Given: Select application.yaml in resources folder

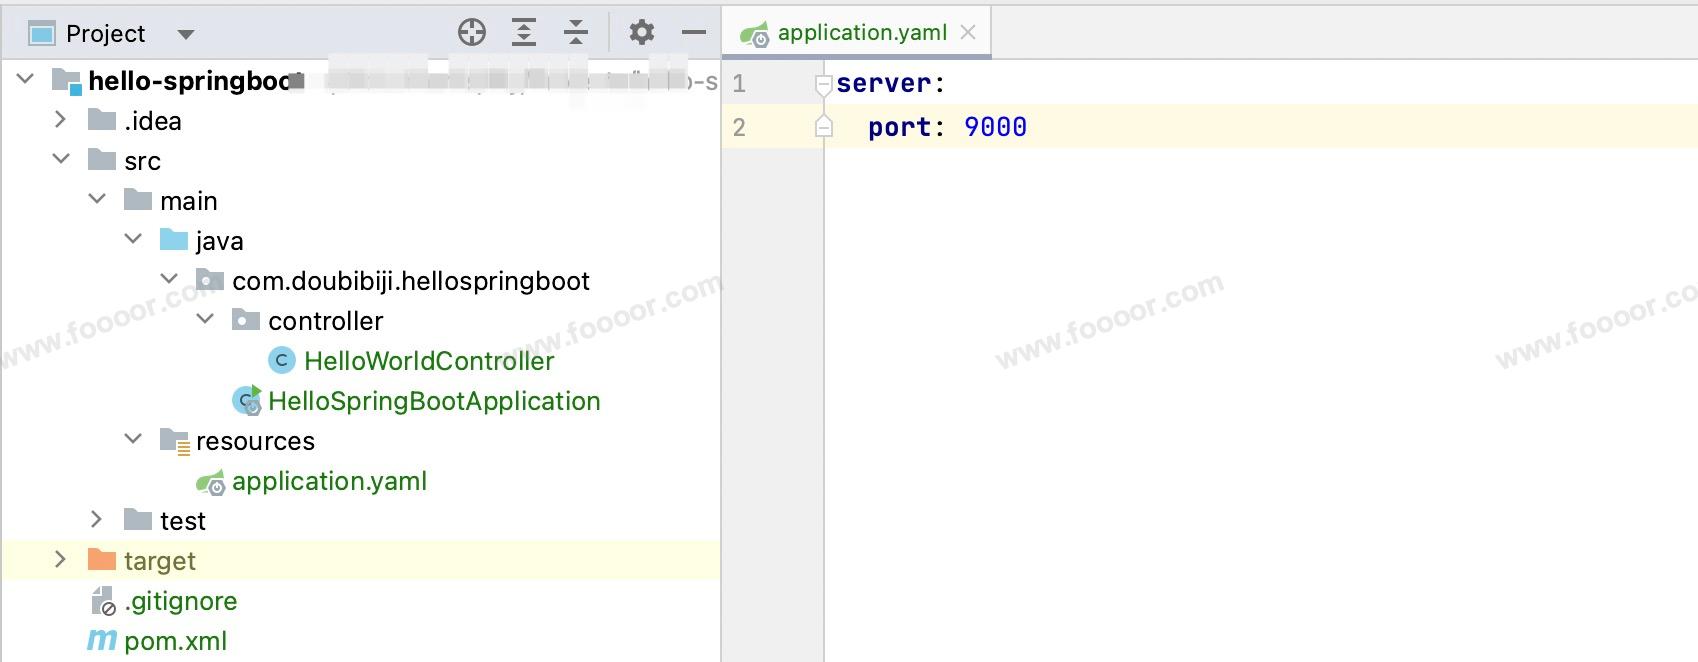Looking at the screenshot, I should click(329, 481).
